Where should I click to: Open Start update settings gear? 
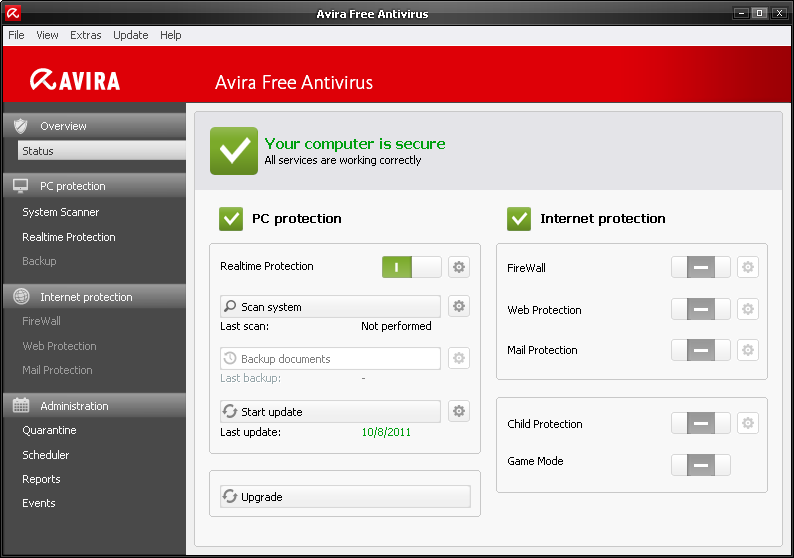click(459, 411)
